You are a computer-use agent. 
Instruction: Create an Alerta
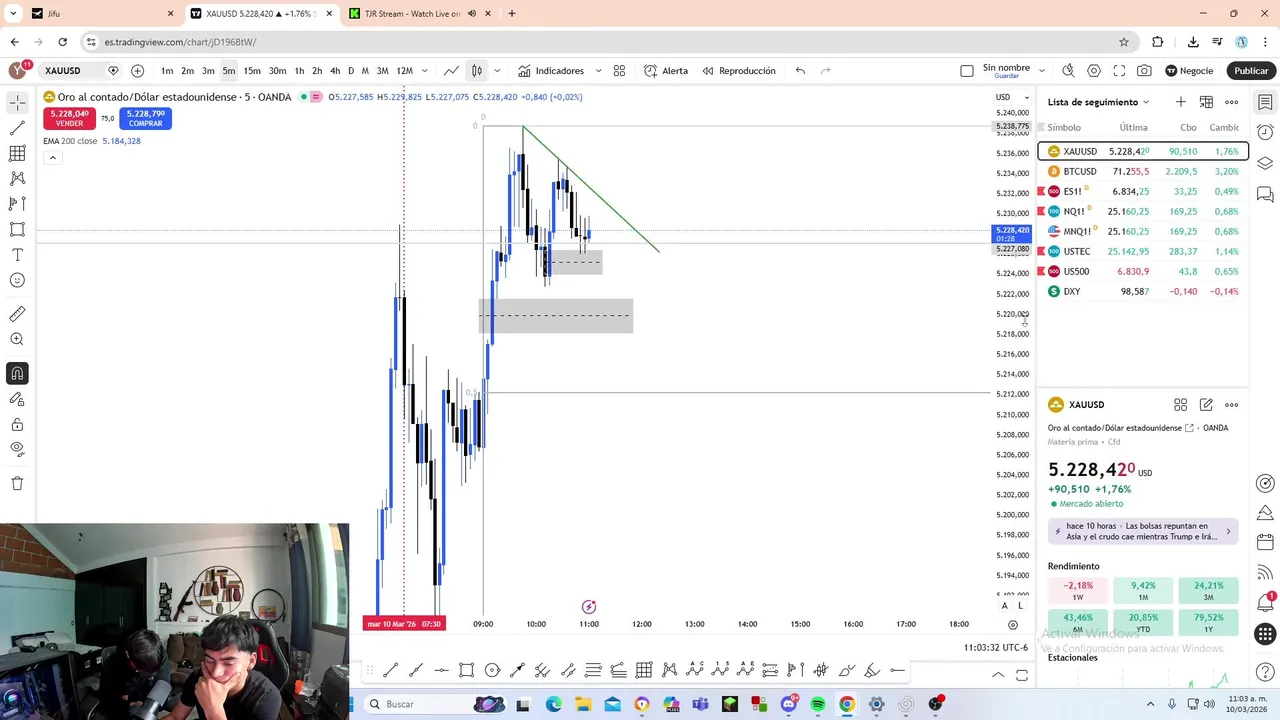(x=666, y=71)
